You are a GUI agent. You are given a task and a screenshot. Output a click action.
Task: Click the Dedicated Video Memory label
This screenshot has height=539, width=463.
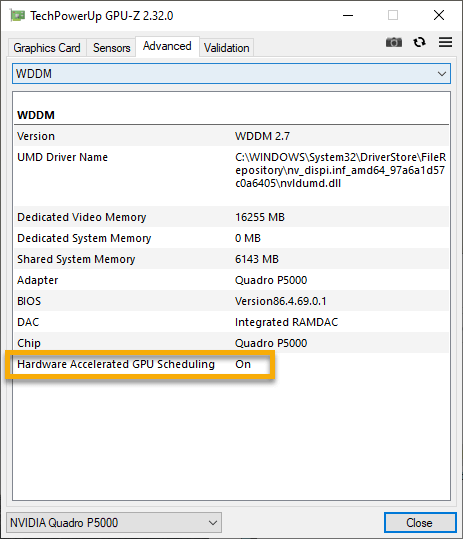click(x=82, y=217)
